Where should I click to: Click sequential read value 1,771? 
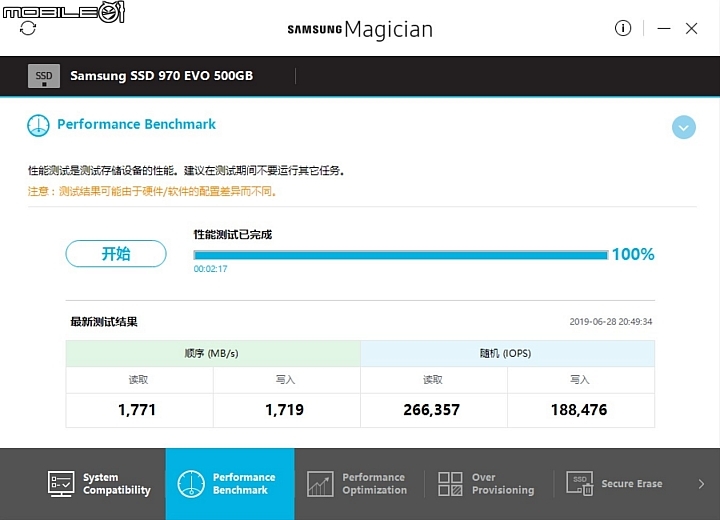(x=137, y=410)
